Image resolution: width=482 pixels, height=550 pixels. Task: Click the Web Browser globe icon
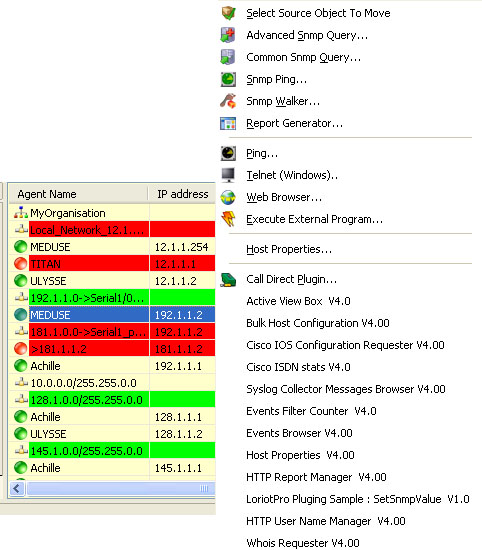tap(228, 197)
